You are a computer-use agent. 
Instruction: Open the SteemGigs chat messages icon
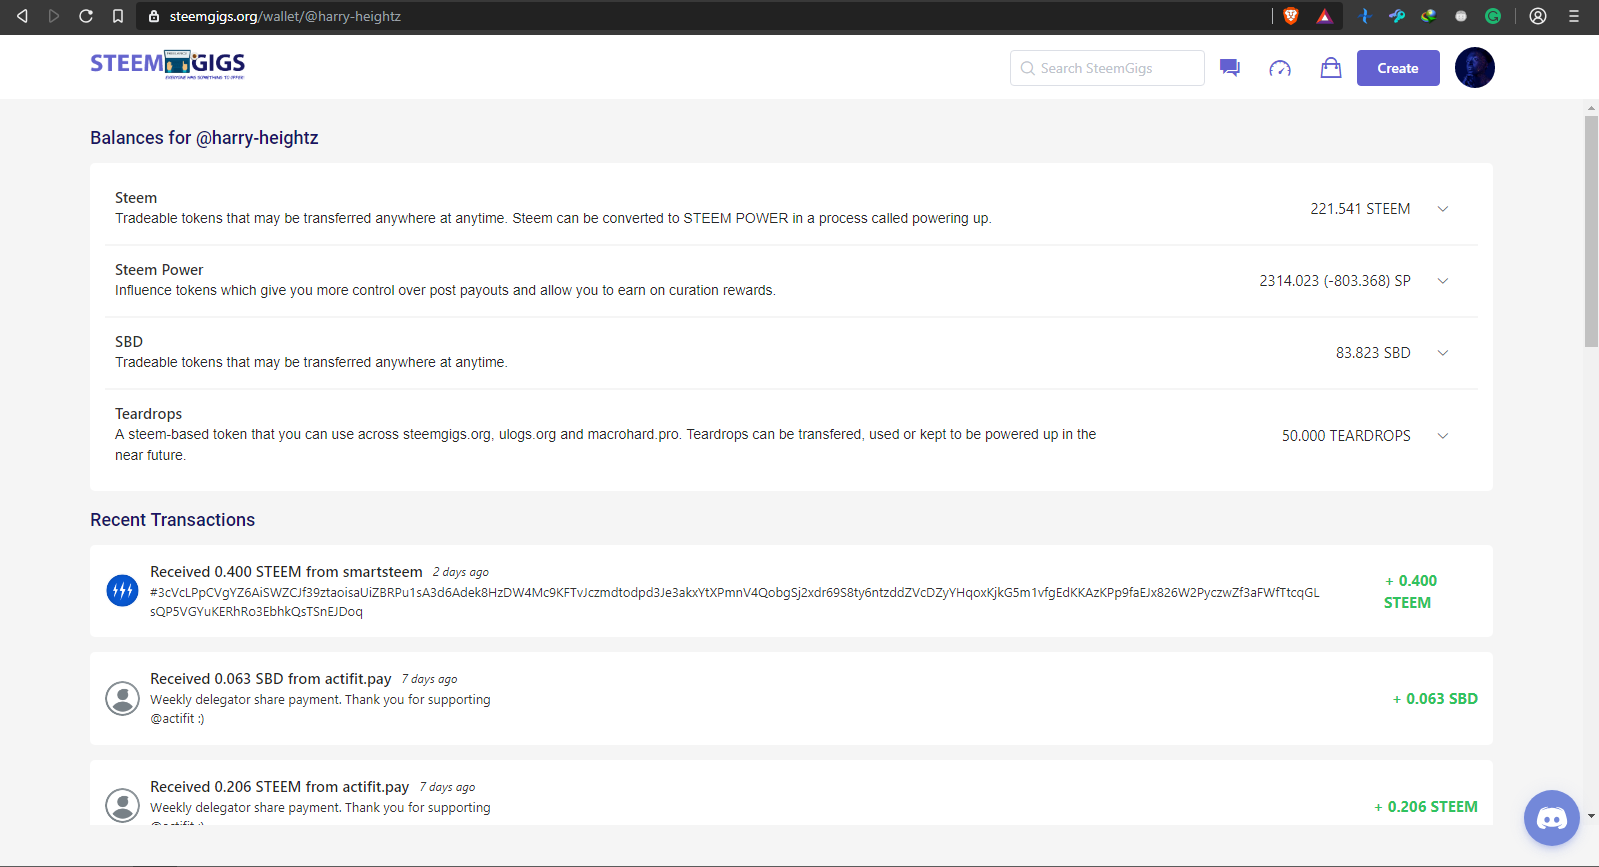[x=1230, y=68]
